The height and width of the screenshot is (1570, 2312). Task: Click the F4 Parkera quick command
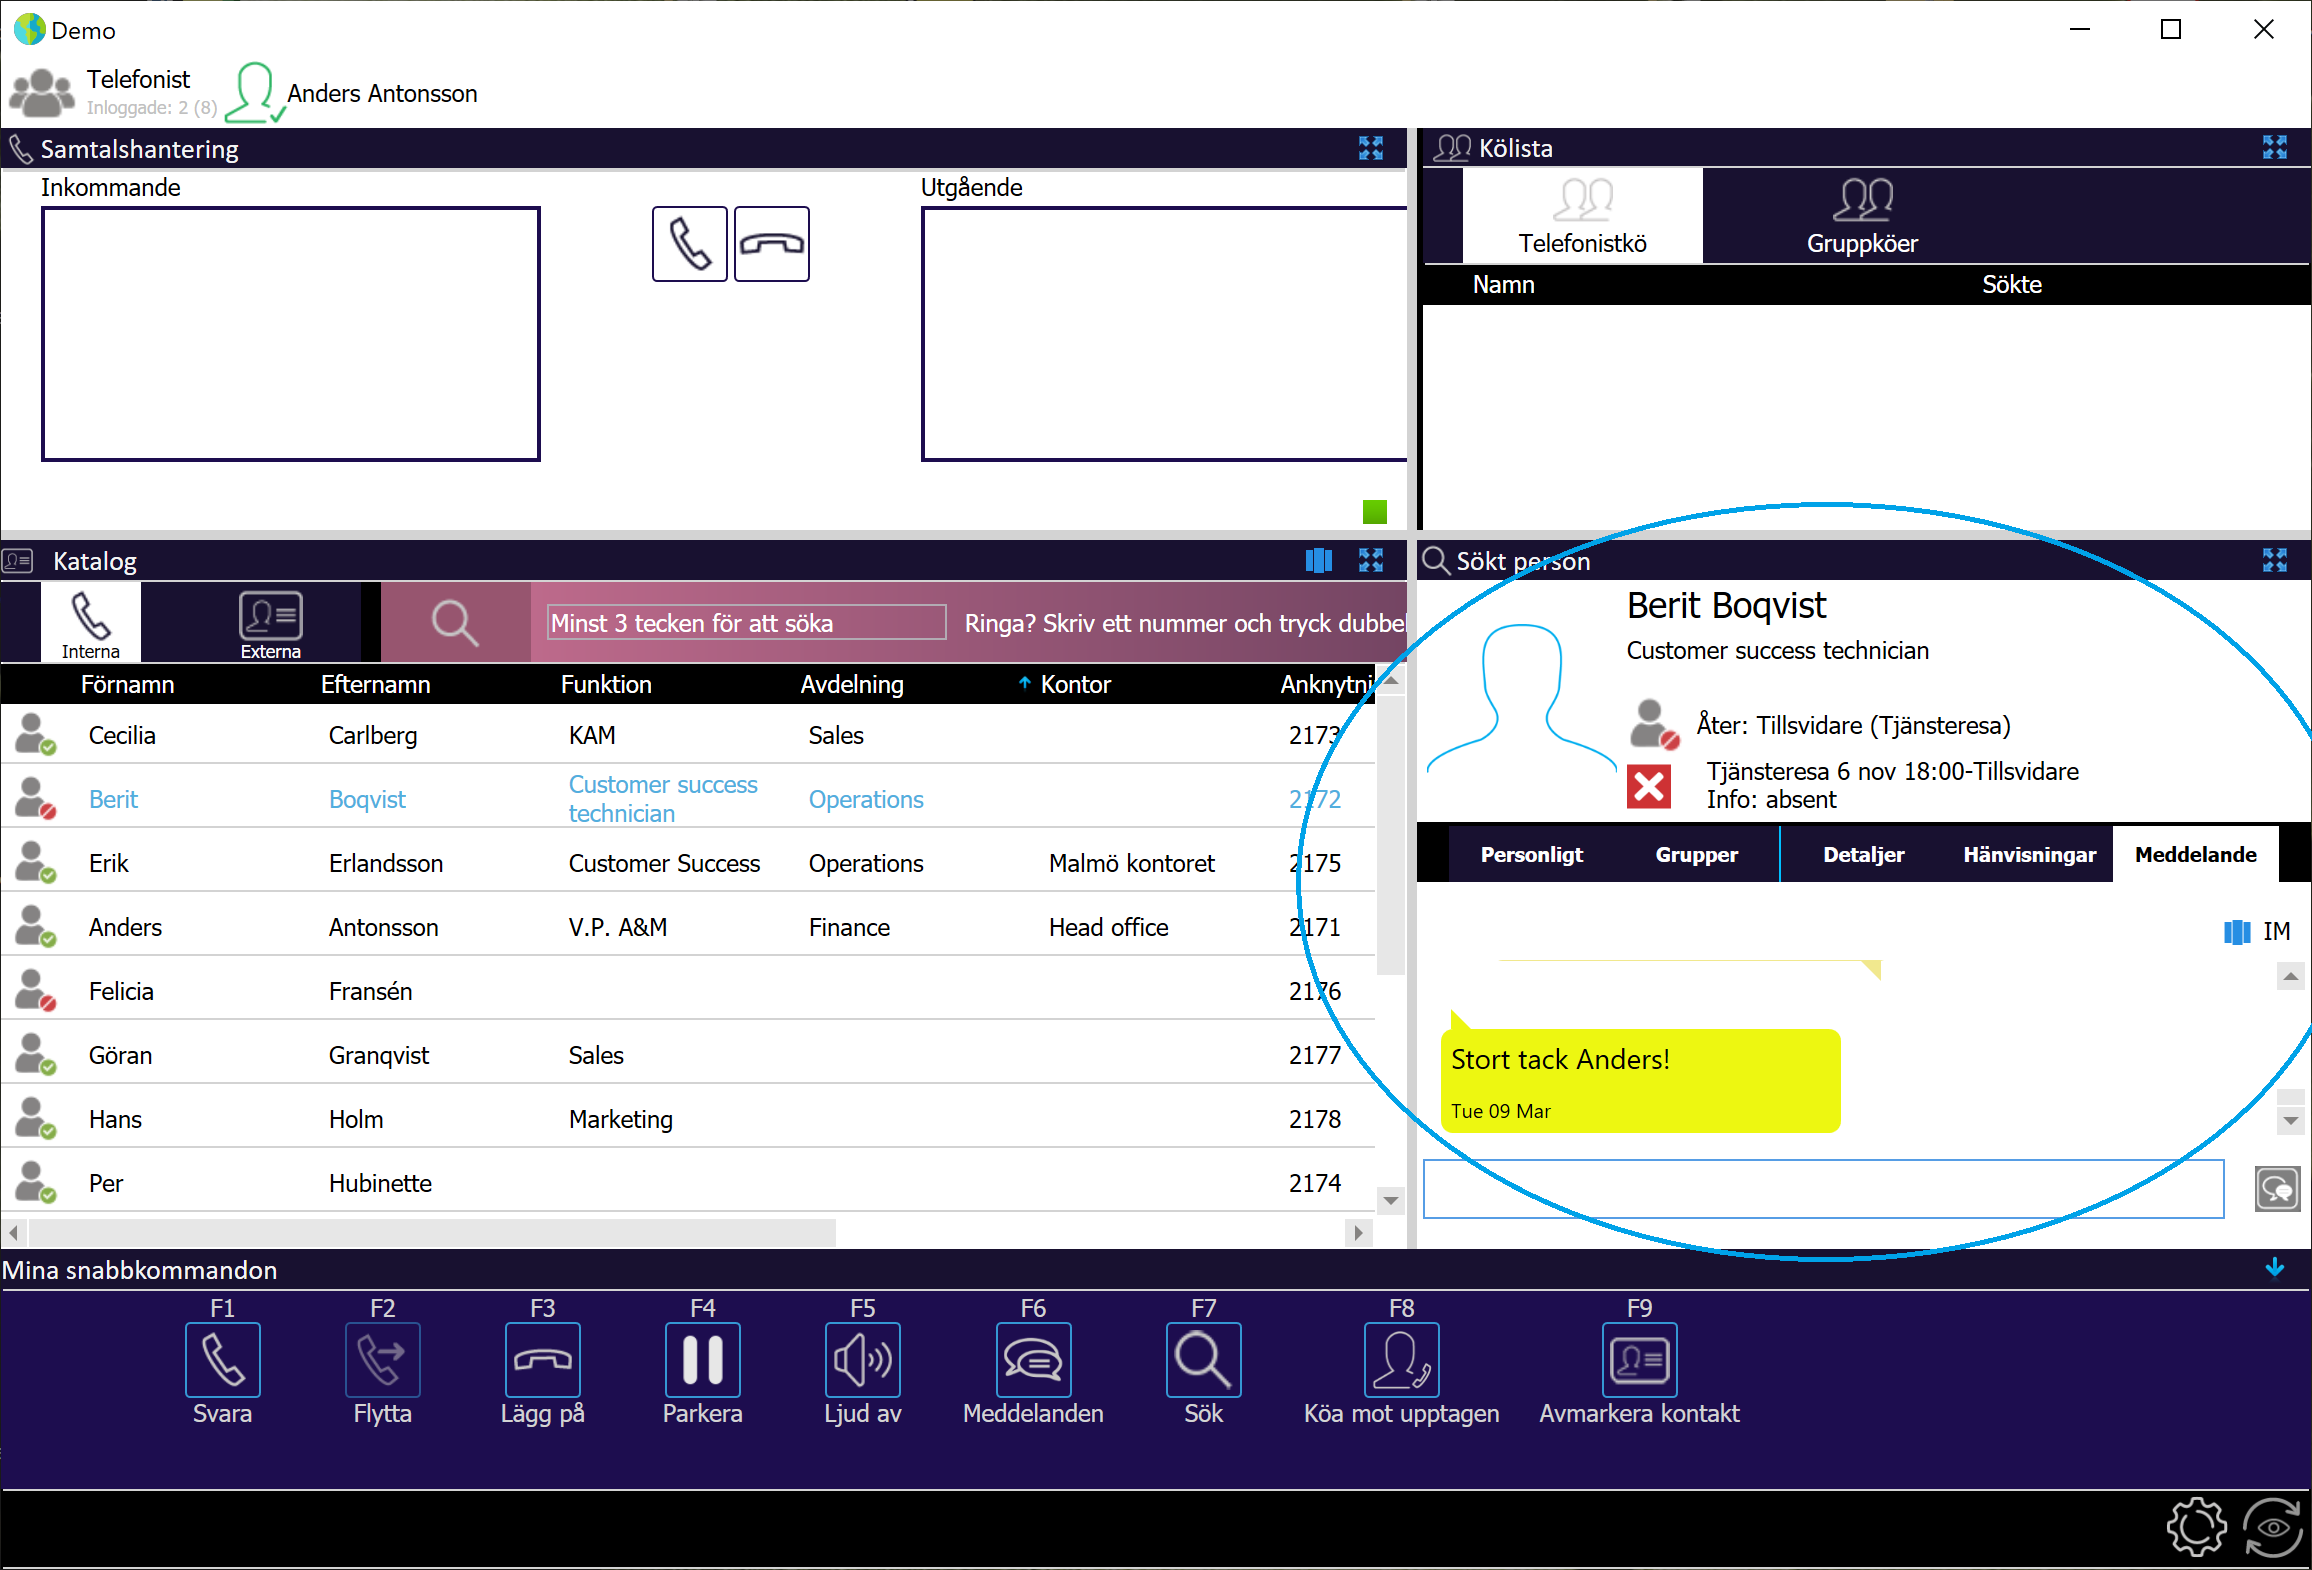click(x=702, y=1360)
